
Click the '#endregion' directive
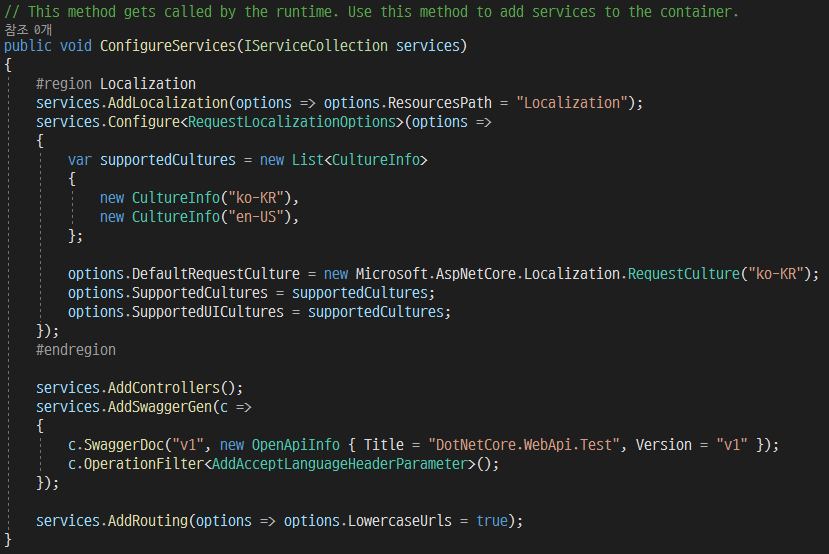coord(76,350)
